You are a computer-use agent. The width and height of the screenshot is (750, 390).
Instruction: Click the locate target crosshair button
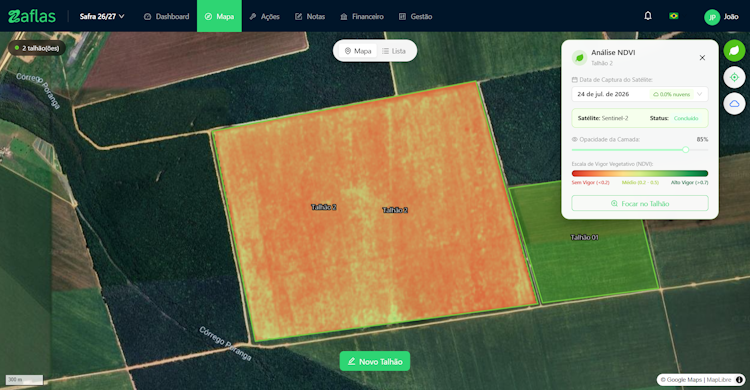pos(734,77)
